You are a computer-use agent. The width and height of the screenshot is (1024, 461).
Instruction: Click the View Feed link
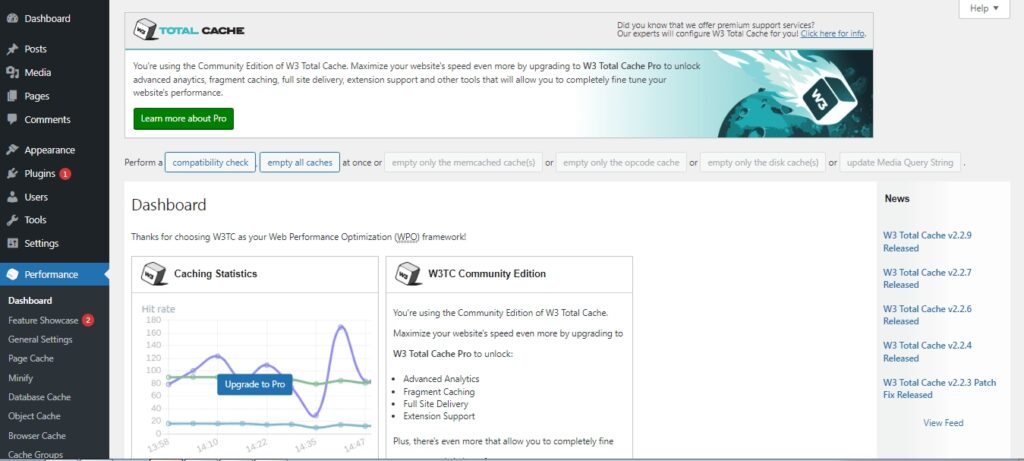click(x=943, y=422)
